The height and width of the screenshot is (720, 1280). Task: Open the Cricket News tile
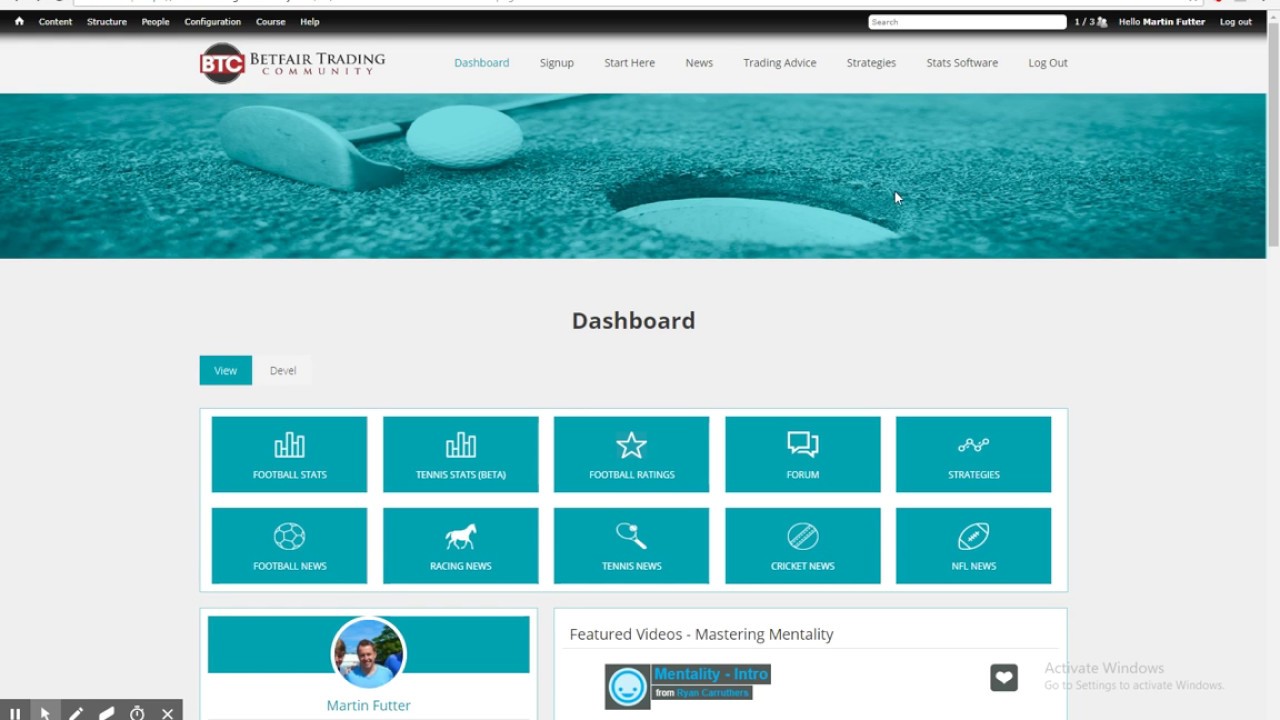[x=802, y=546]
